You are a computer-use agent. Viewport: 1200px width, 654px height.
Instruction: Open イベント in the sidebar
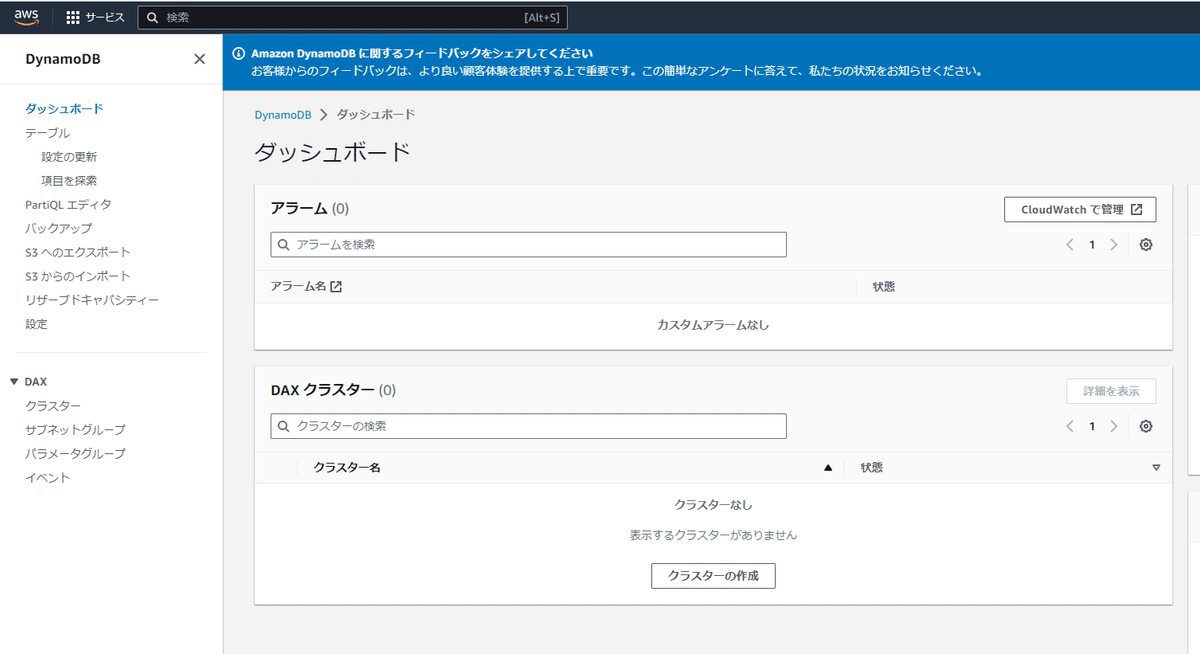(48, 478)
